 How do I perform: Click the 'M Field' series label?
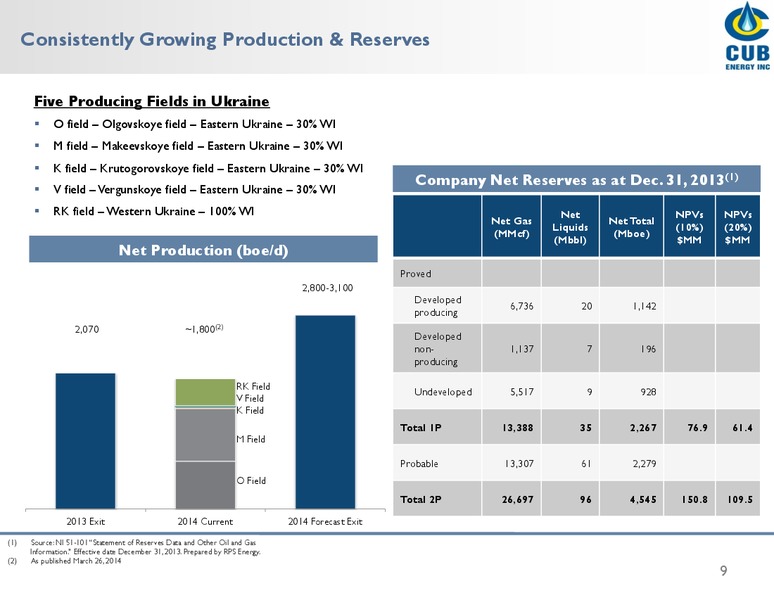tap(251, 439)
